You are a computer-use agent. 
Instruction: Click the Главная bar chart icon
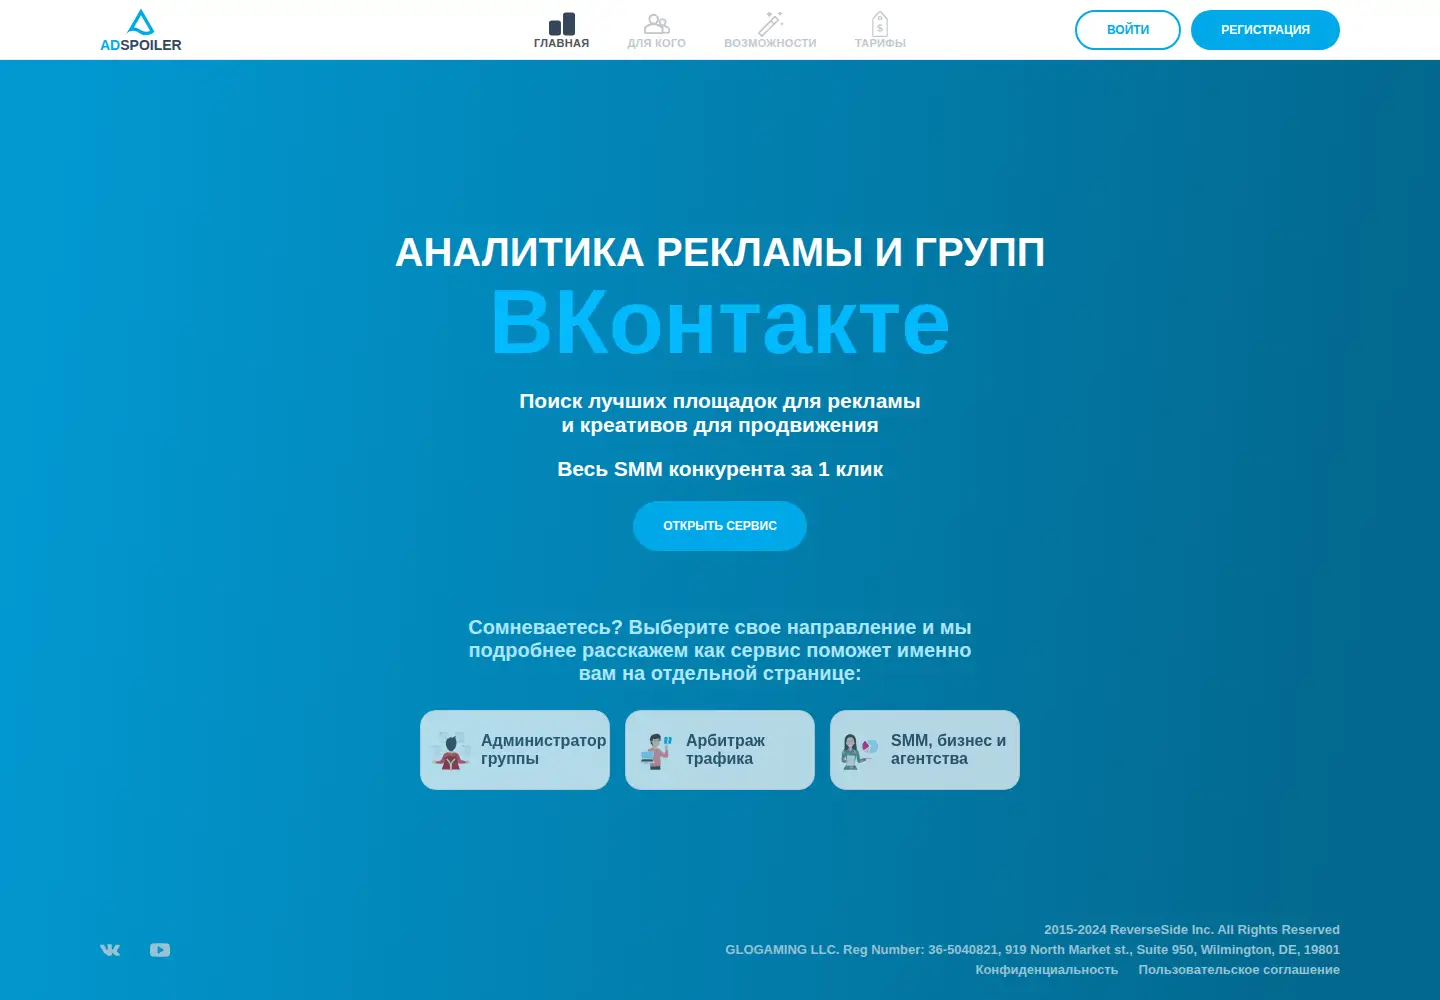pyautogui.click(x=562, y=24)
